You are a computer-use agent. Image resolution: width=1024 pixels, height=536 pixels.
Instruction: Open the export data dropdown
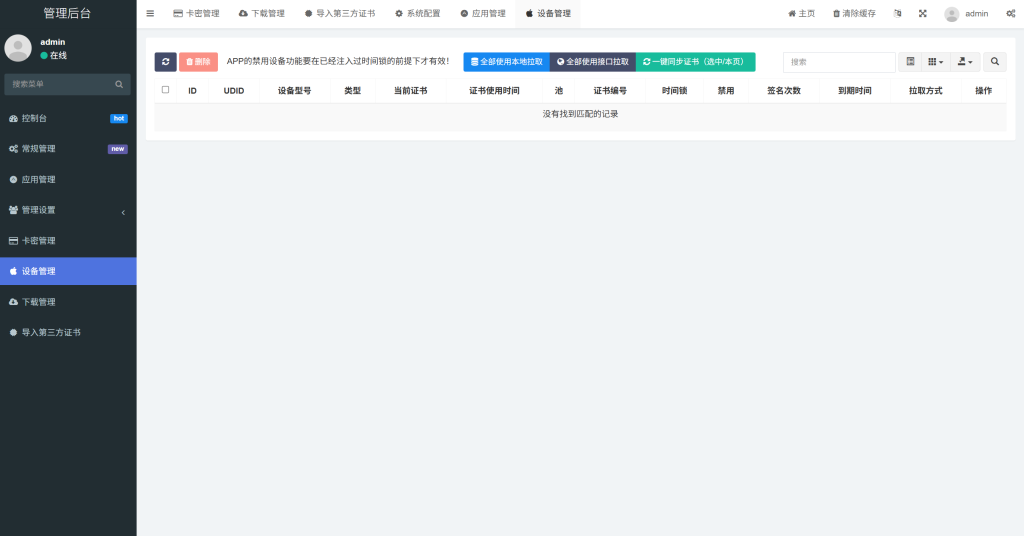[965, 62]
